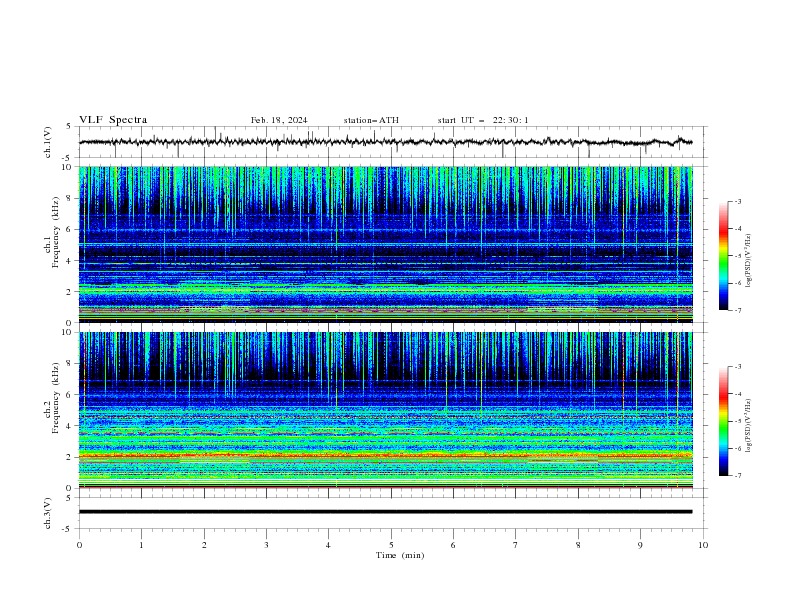Click the red 2 kHz band in ch.2 spectrogram

coord(385,455)
